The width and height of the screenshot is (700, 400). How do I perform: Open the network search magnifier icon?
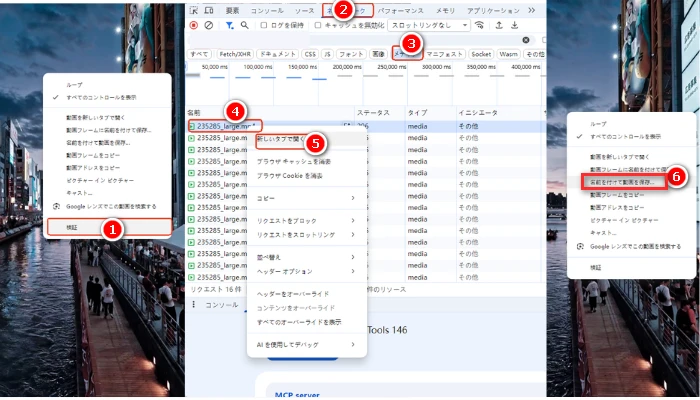pyautogui.click(x=245, y=25)
